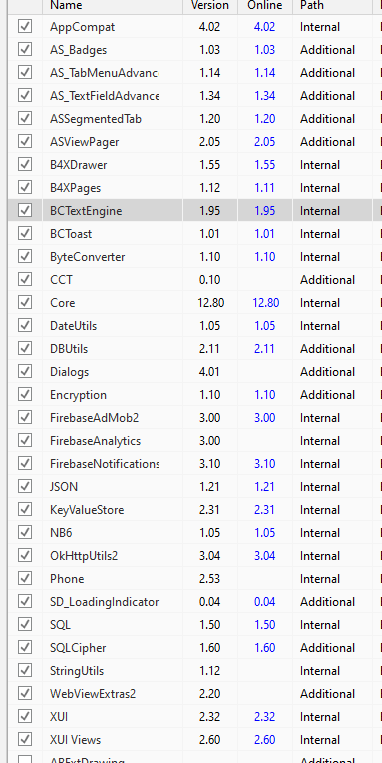Uncheck the XUI Views checkbox

pos(25,740)
